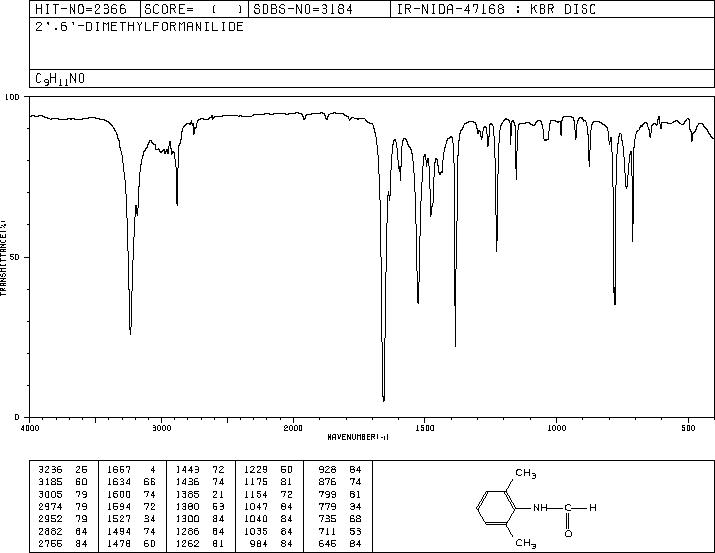The image size is (715, 553).
Task: Select IR-NIDA-47168 : KBR DISC label
Action: point(496,9)
